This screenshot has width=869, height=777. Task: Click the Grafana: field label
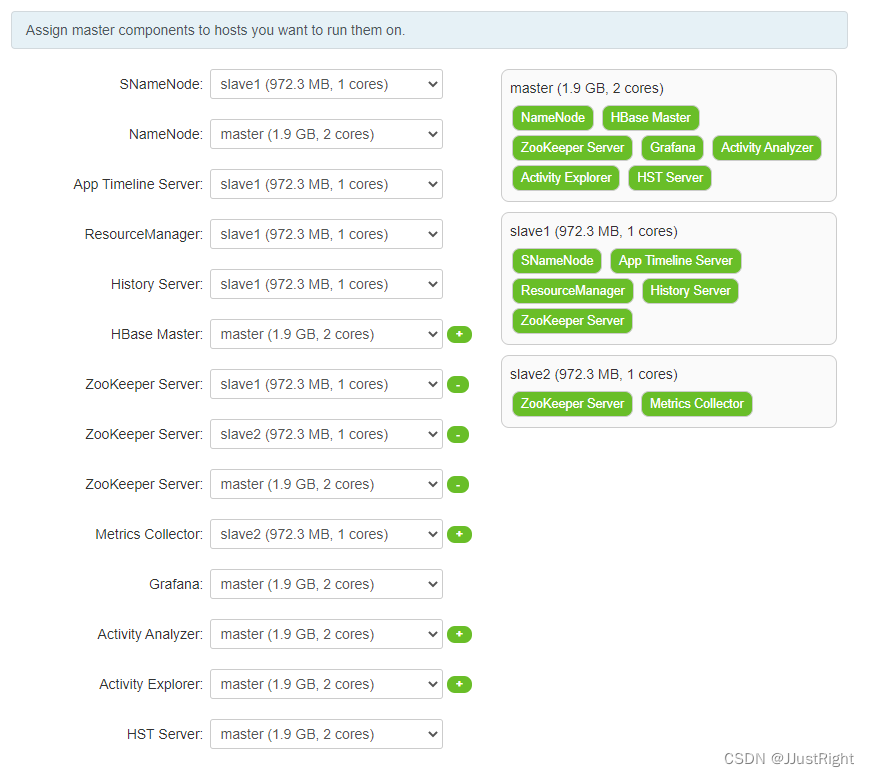(176, 584)
